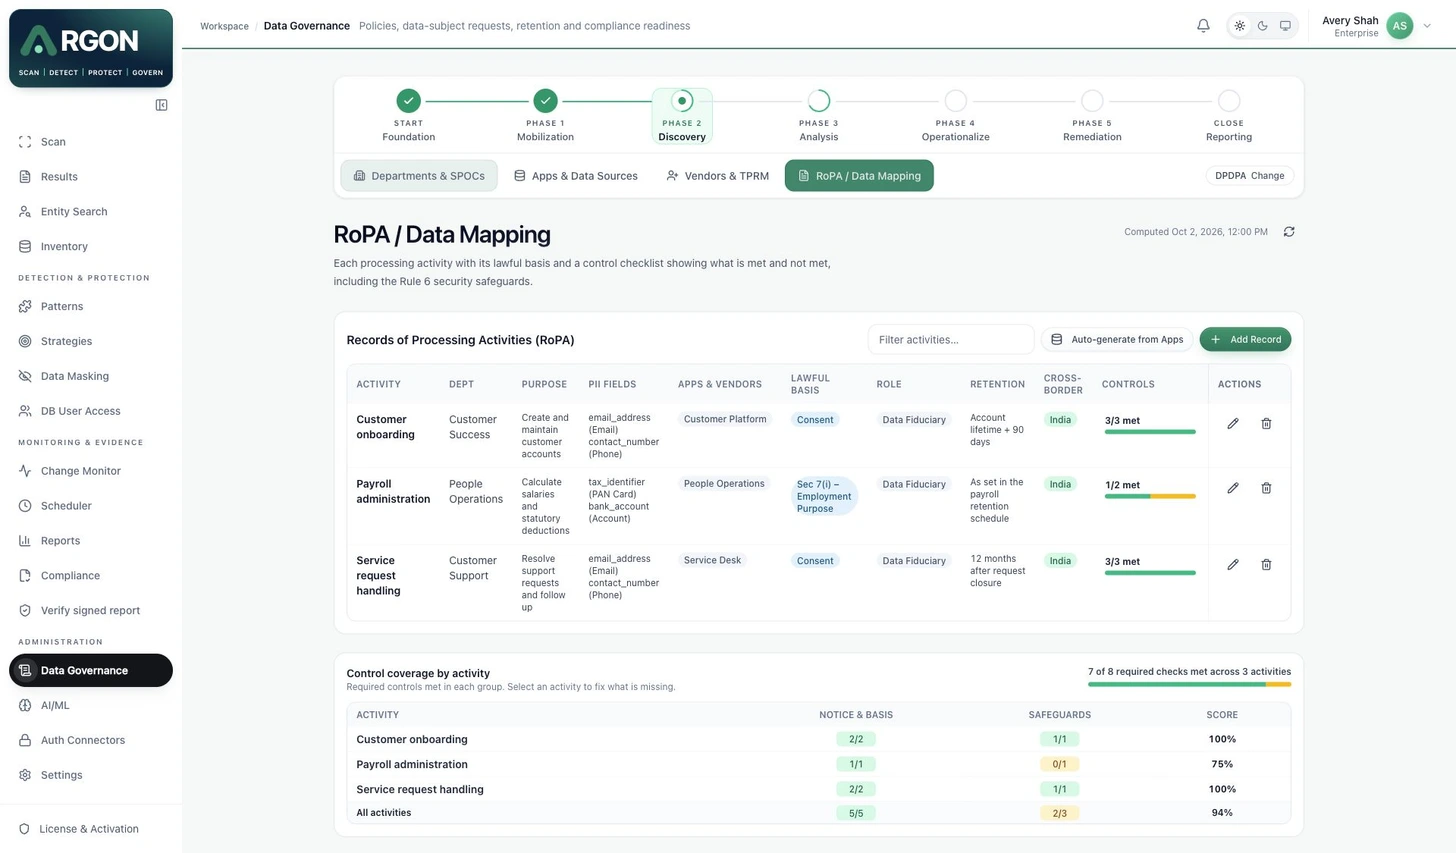Click the DPDPA Change button

click(x=1249, y=176)
